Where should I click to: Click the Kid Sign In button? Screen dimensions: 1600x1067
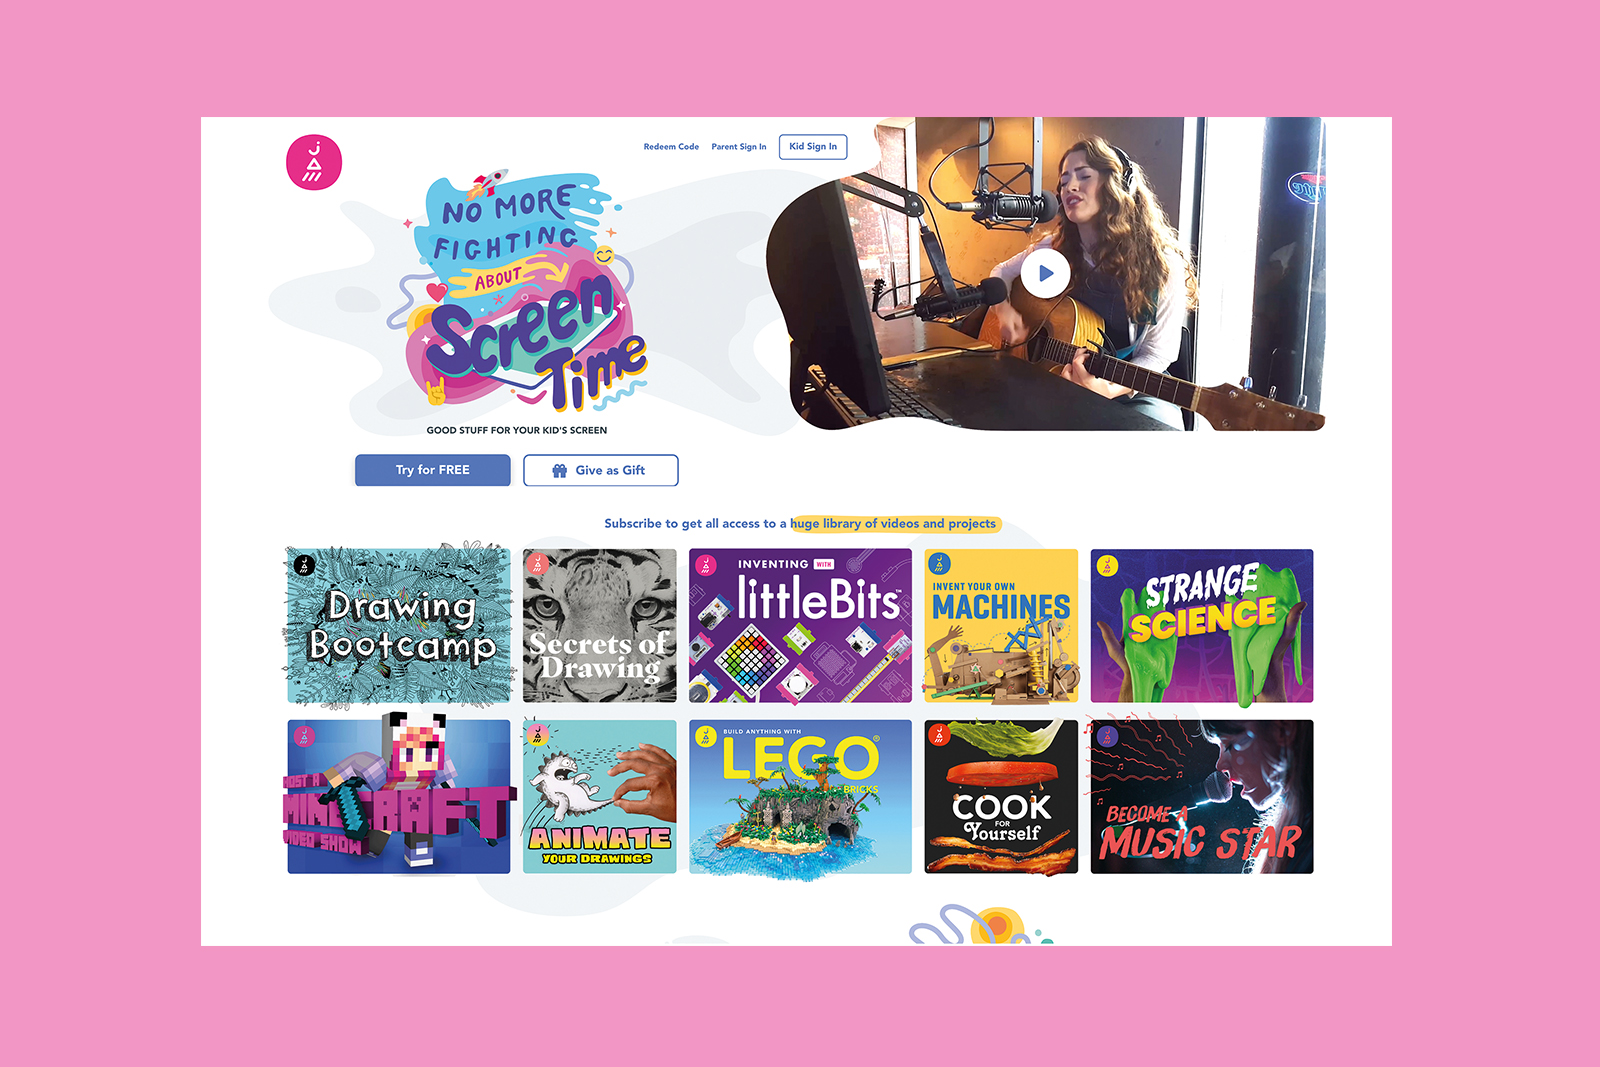813,147
